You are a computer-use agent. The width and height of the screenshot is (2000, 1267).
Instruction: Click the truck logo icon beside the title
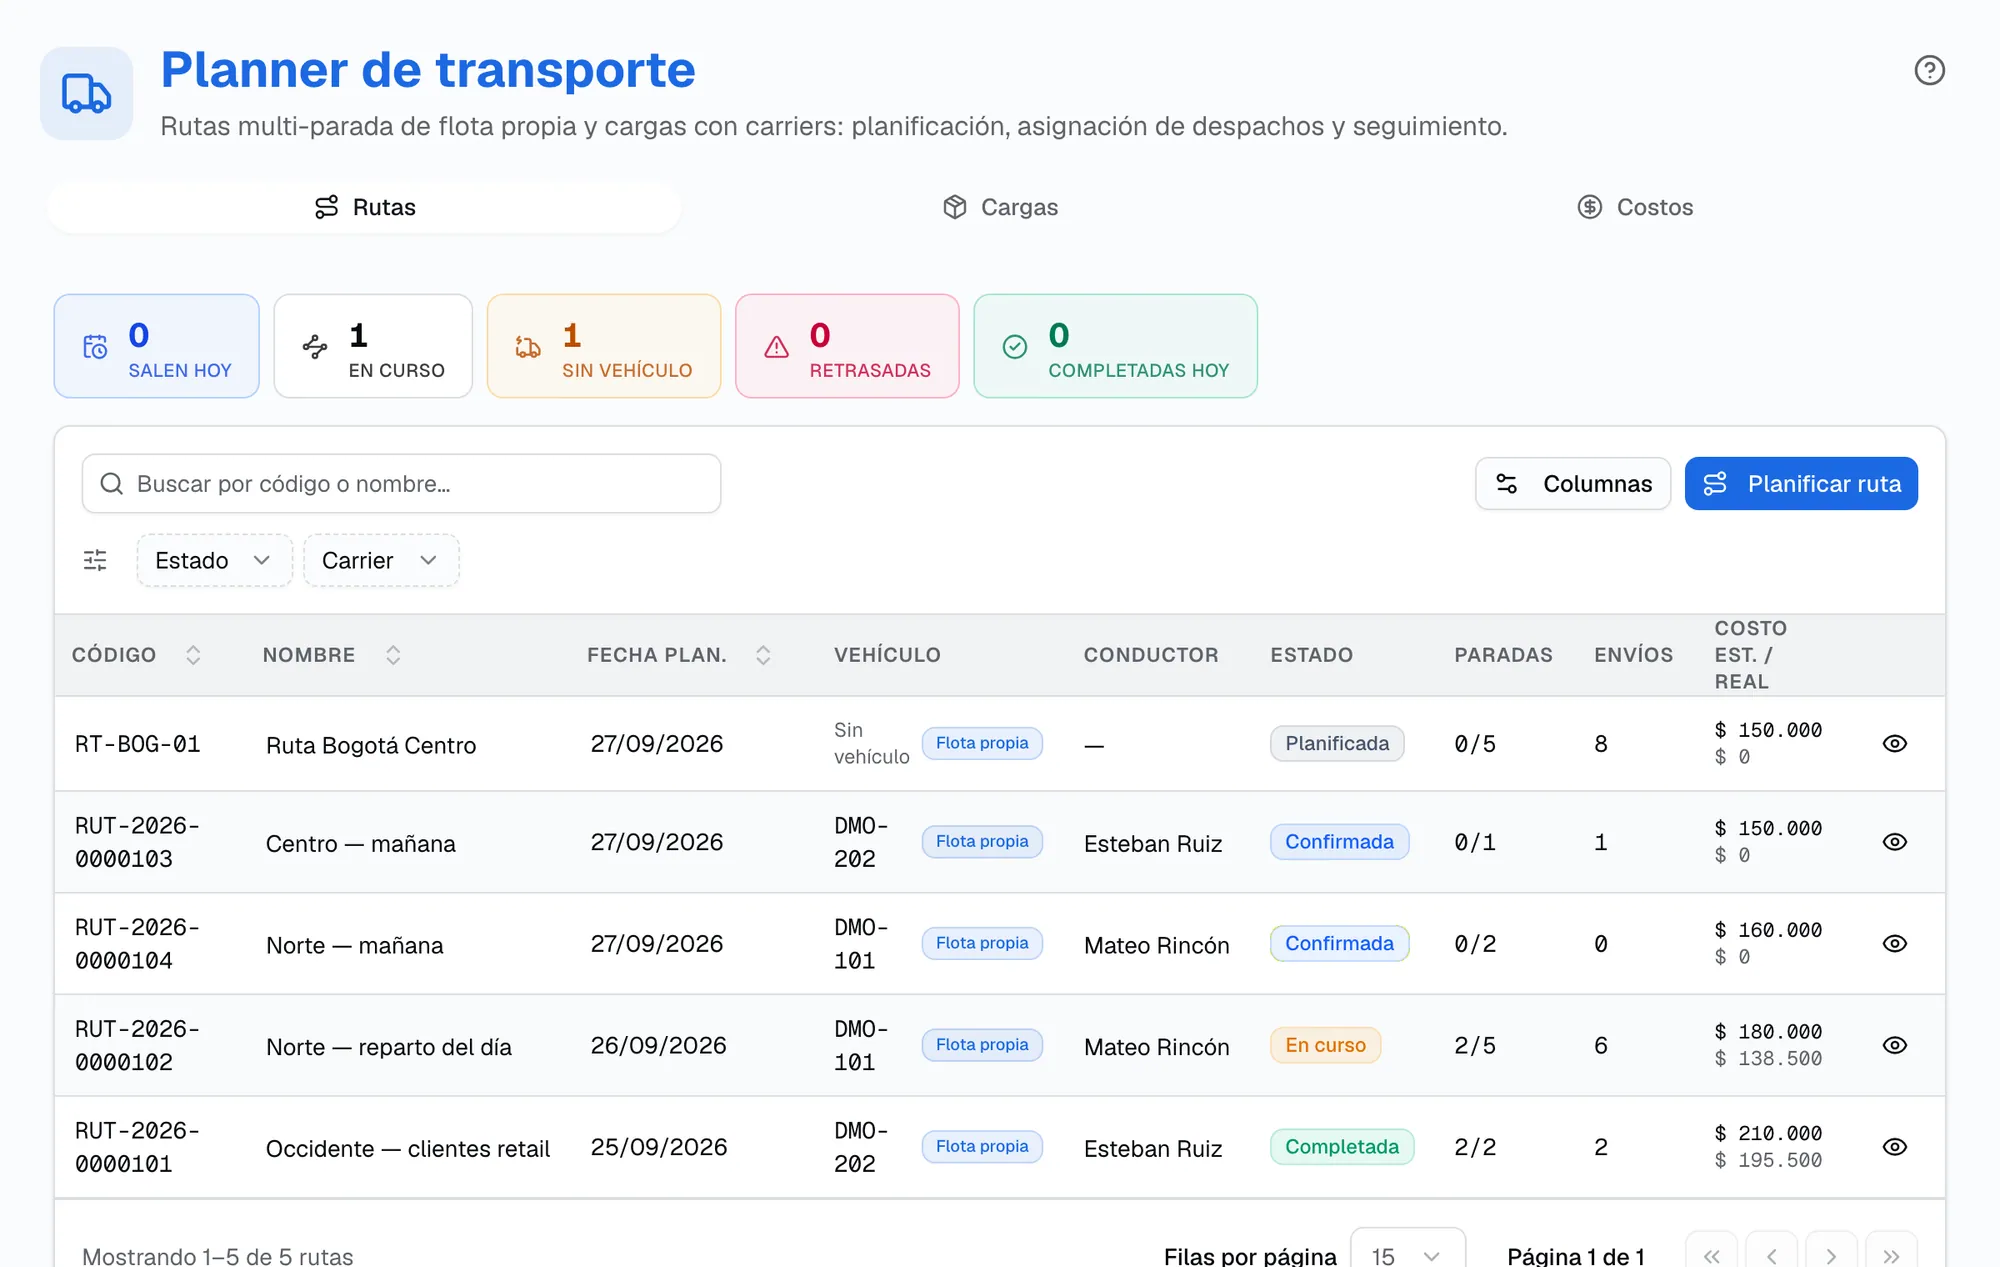(x=87, y=93)
